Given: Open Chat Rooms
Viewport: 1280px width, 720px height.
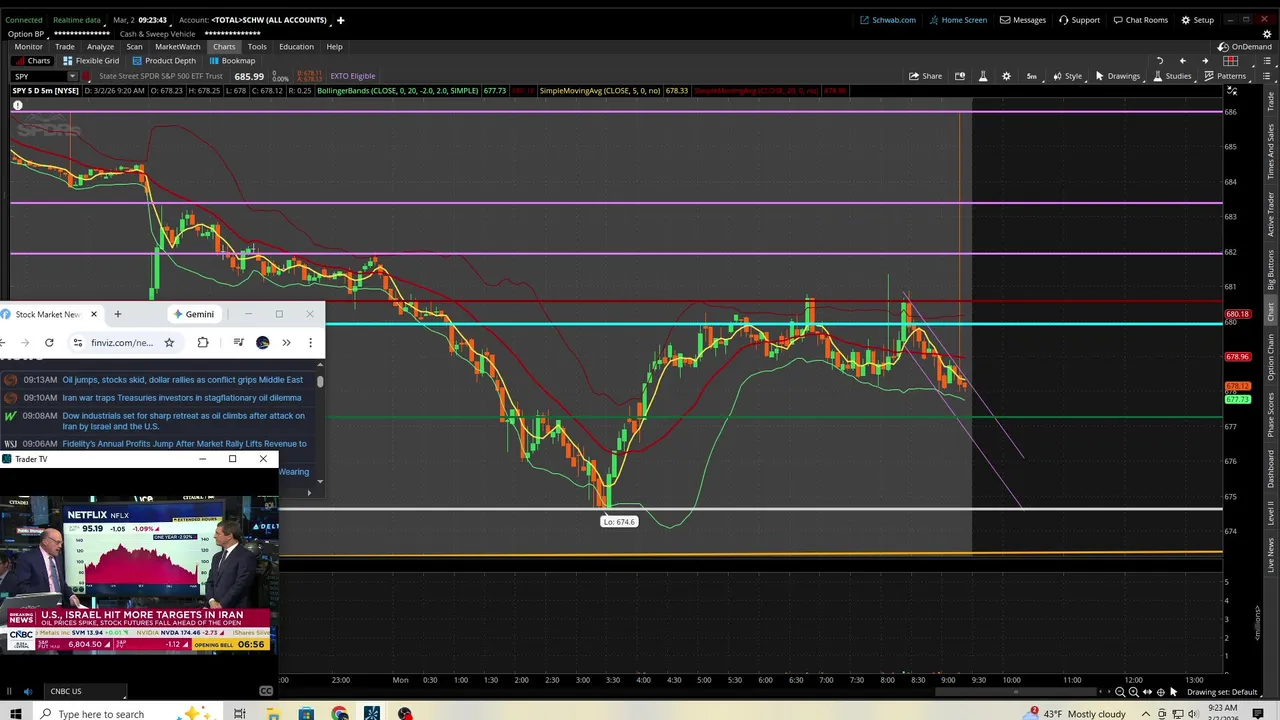Looking at the screenshot, I should click(x=1139, y=20).
